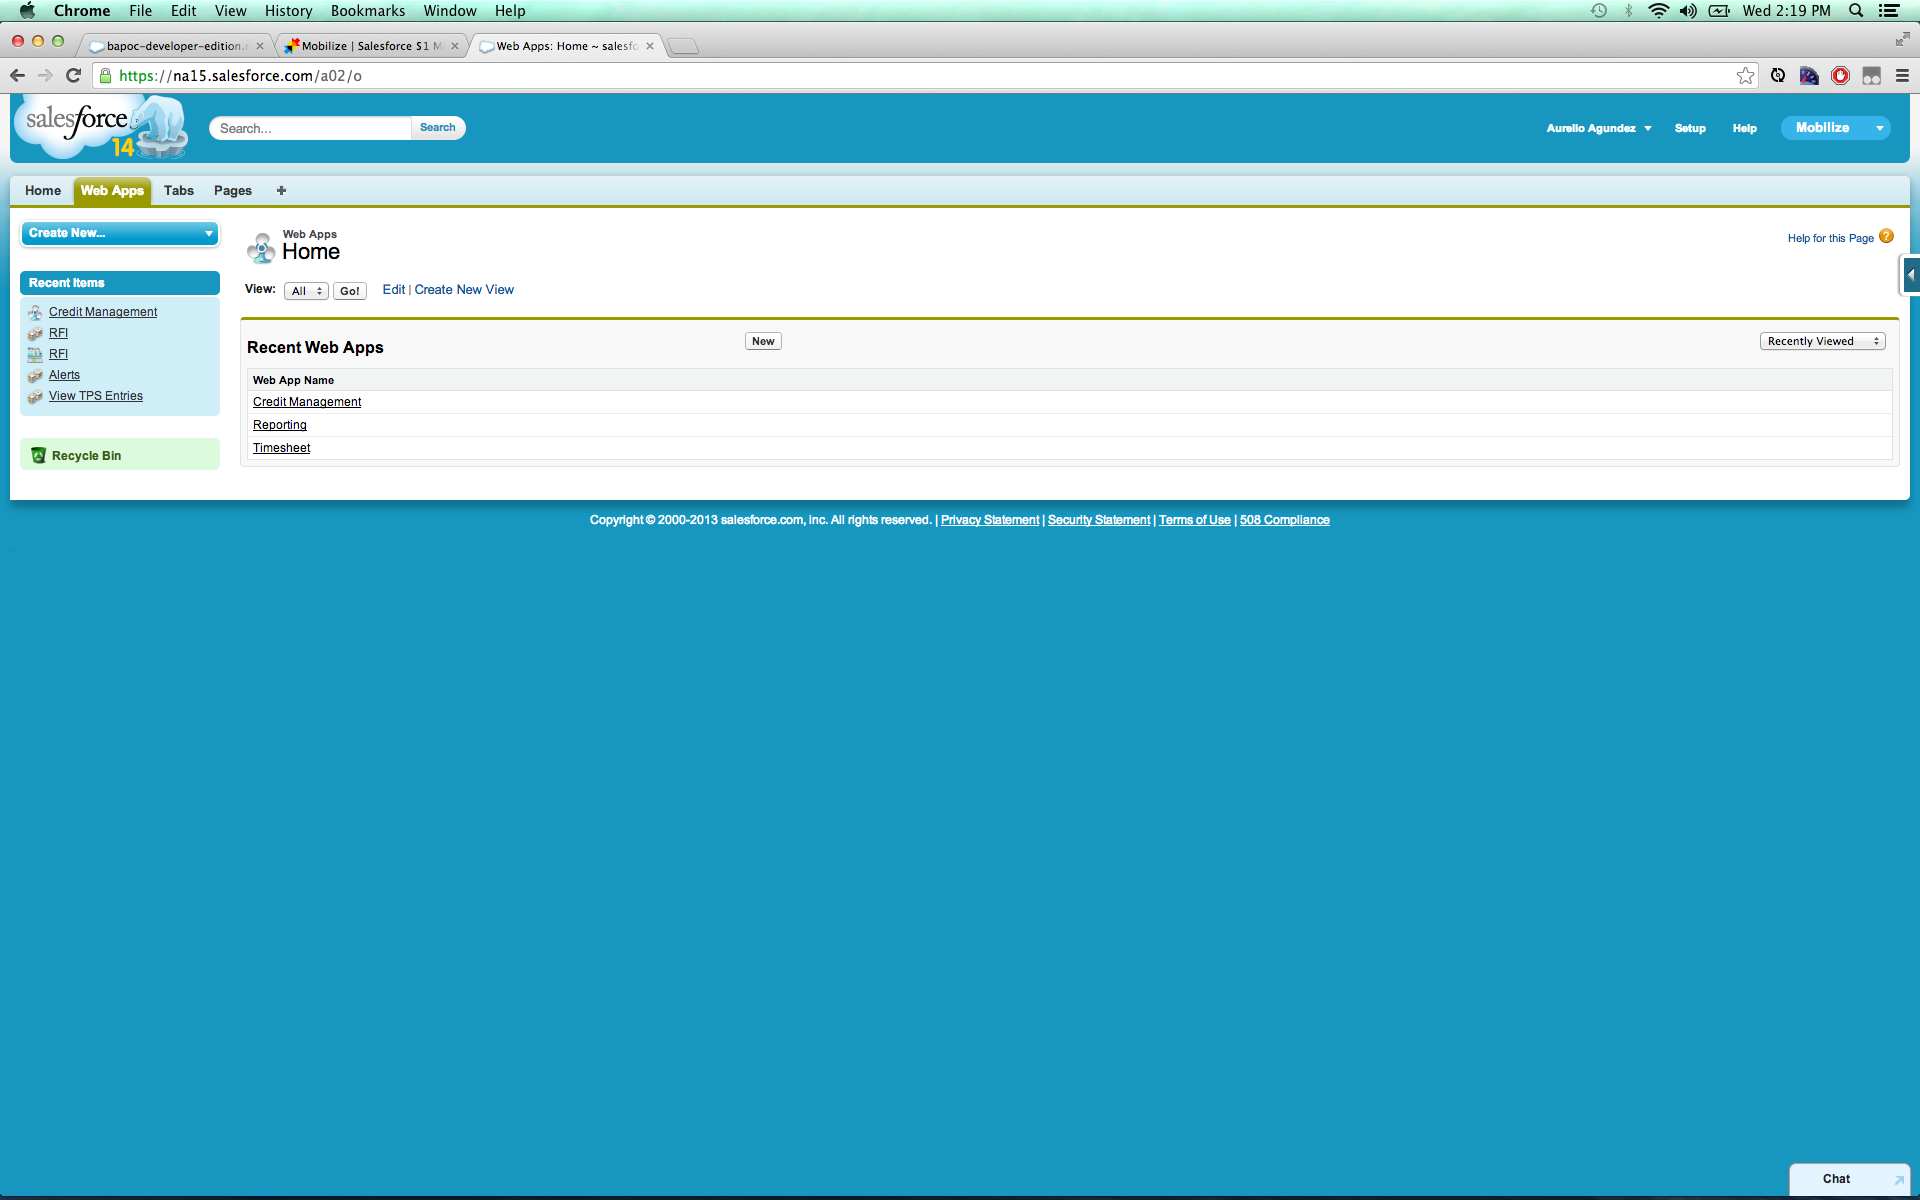The width and height of the screenshot is (1920, 1200).
Task: Reload the page in Chrome
Action: [x=73, y=76]
